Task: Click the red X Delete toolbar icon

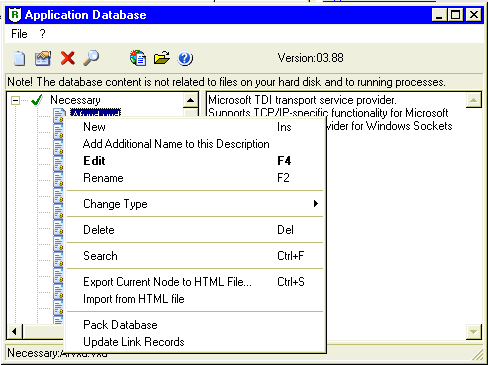Action: 68,58
